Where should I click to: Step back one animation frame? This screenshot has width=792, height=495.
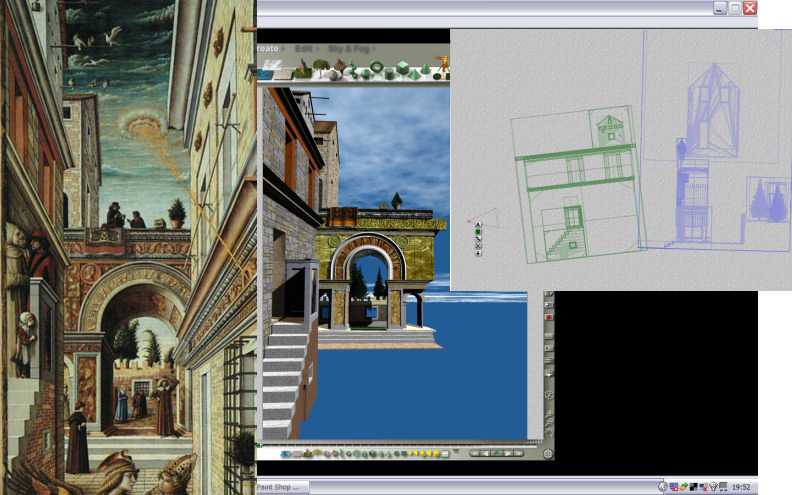pyautogui.click(x=485, y=453)
